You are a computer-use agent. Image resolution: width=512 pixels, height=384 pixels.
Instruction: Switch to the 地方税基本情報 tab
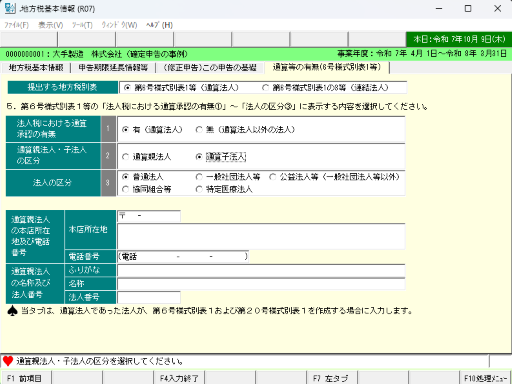[36, 68]
